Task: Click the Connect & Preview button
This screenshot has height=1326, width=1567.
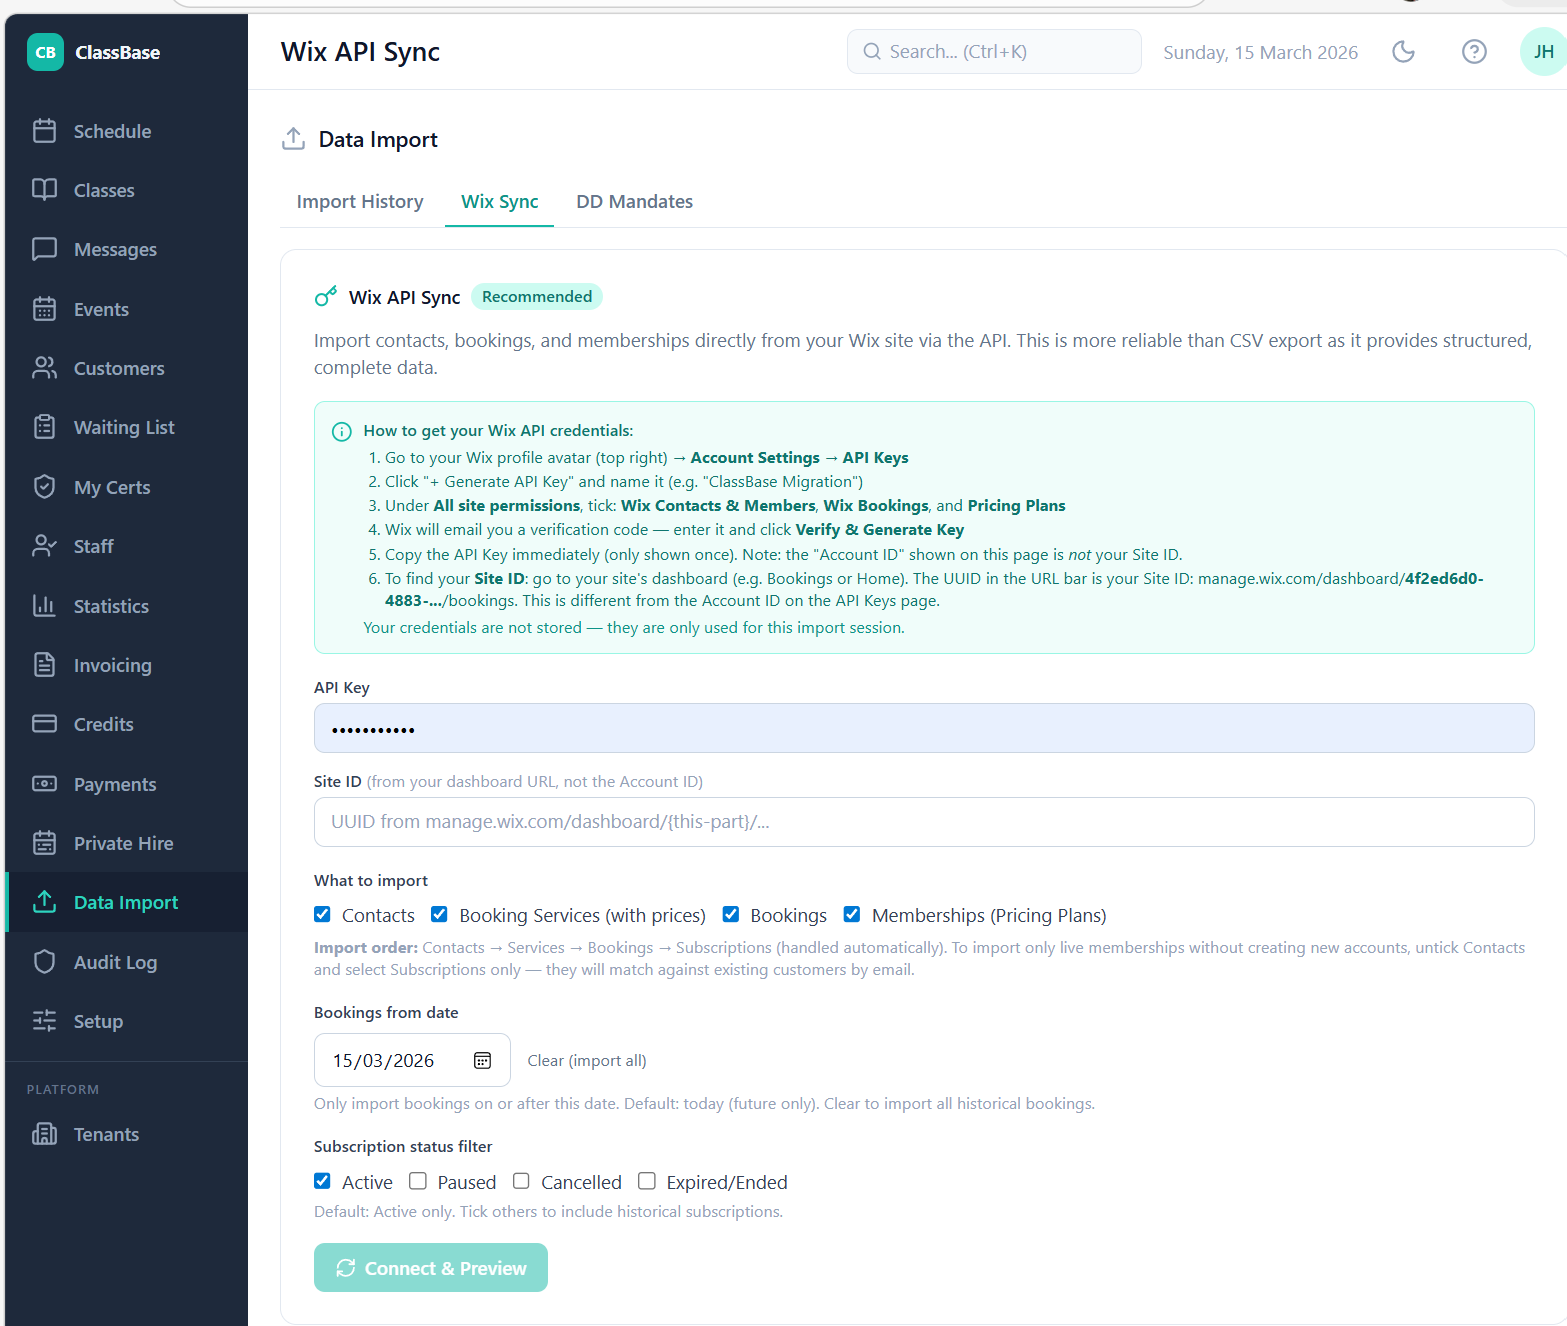Action: 431,1268
